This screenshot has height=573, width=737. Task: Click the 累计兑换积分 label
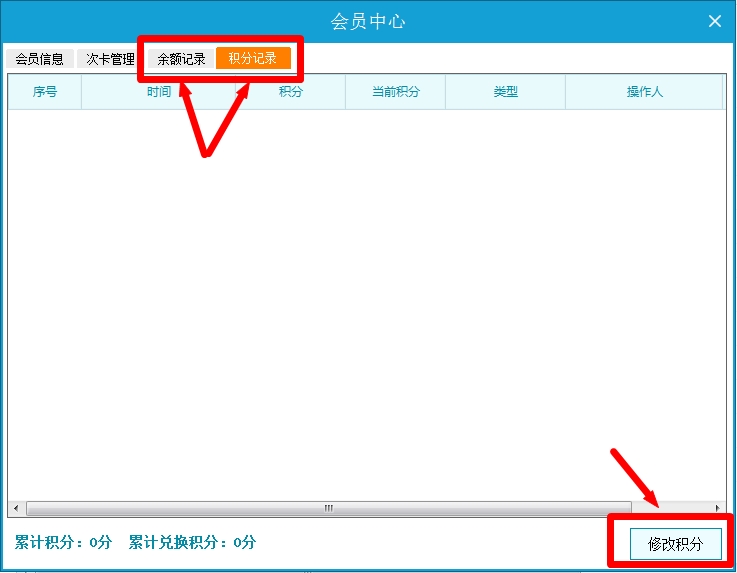[x=192, y=543]
